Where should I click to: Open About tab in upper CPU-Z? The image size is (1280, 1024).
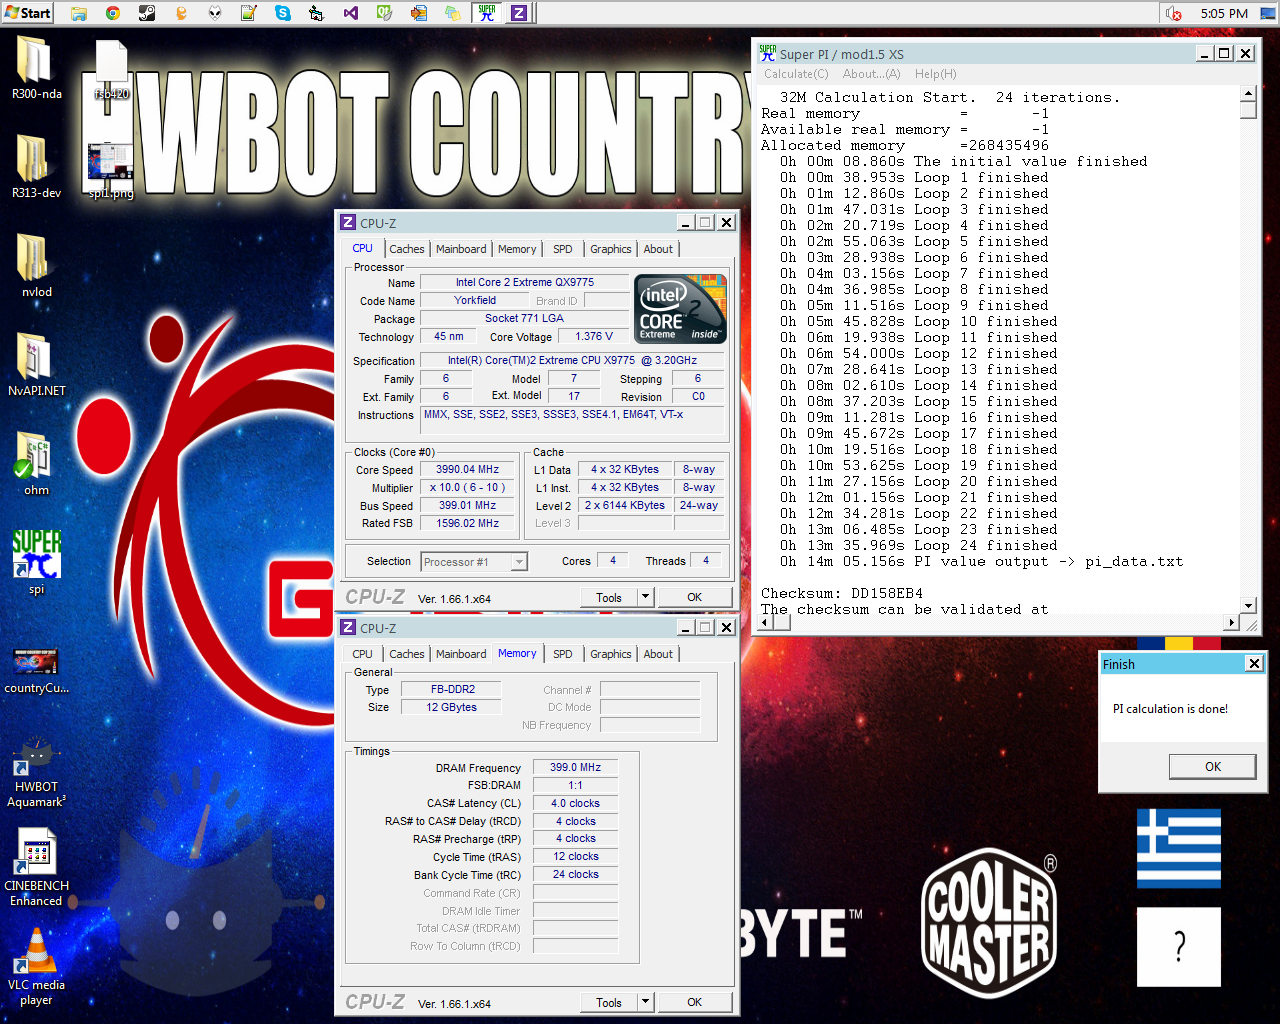click(658, 249)
